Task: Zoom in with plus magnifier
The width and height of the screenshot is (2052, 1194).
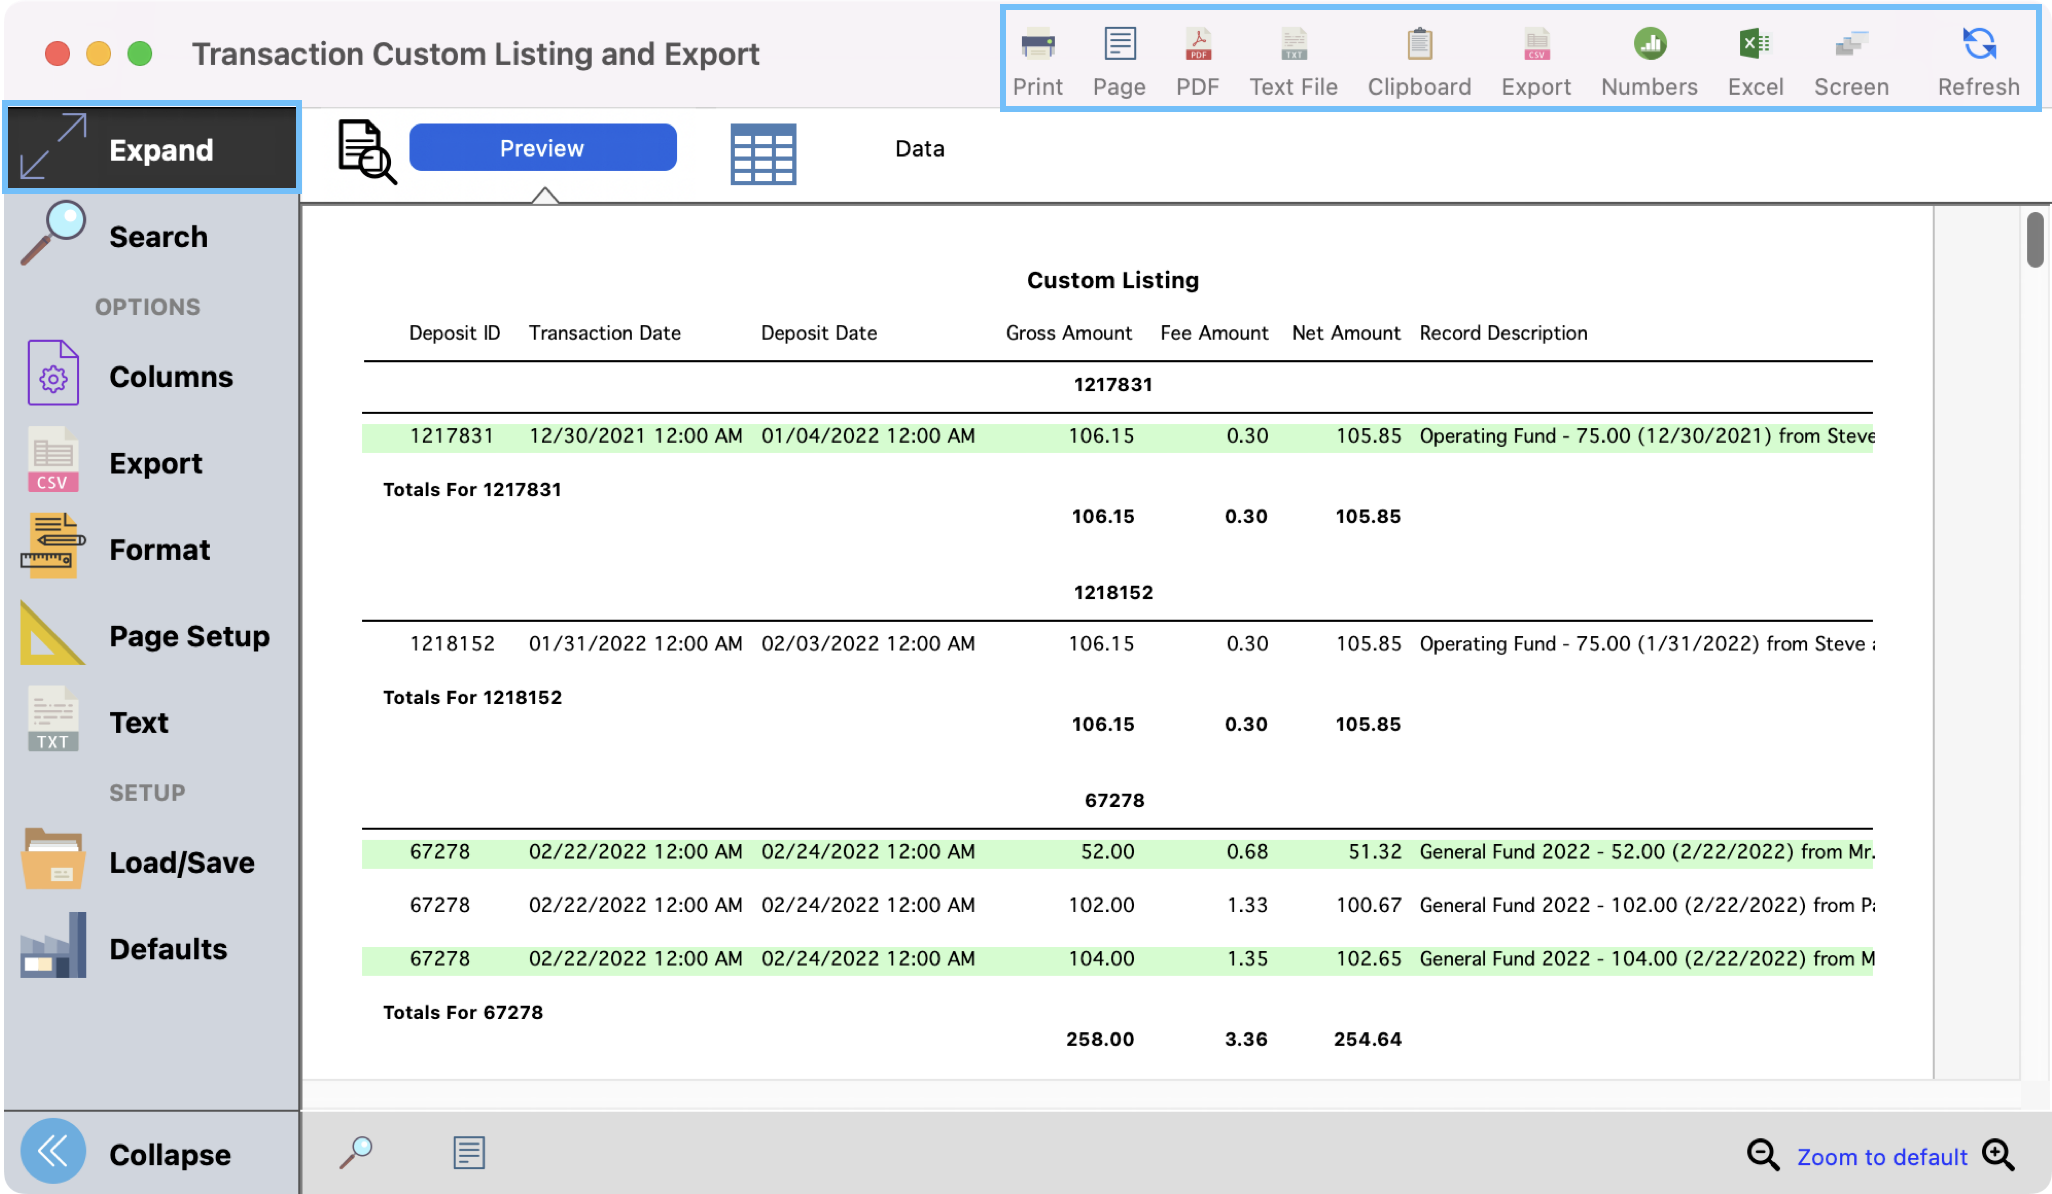Action: (1998, 1155)
